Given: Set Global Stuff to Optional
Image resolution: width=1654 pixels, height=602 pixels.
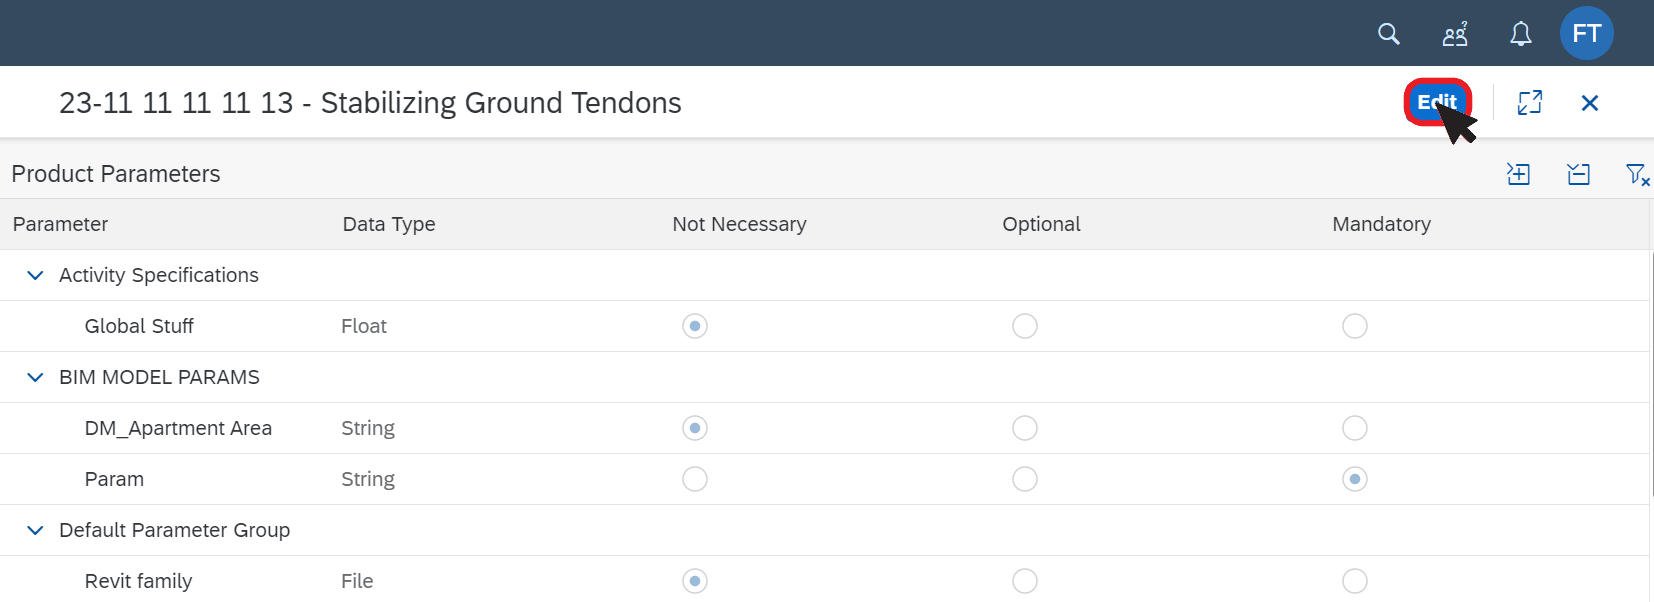Looking at the screenshot, I should (x=1025, y=326).
